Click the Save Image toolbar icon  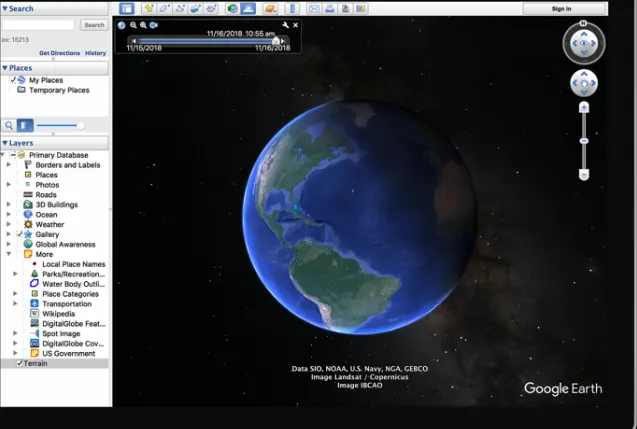tap(345, 9)
